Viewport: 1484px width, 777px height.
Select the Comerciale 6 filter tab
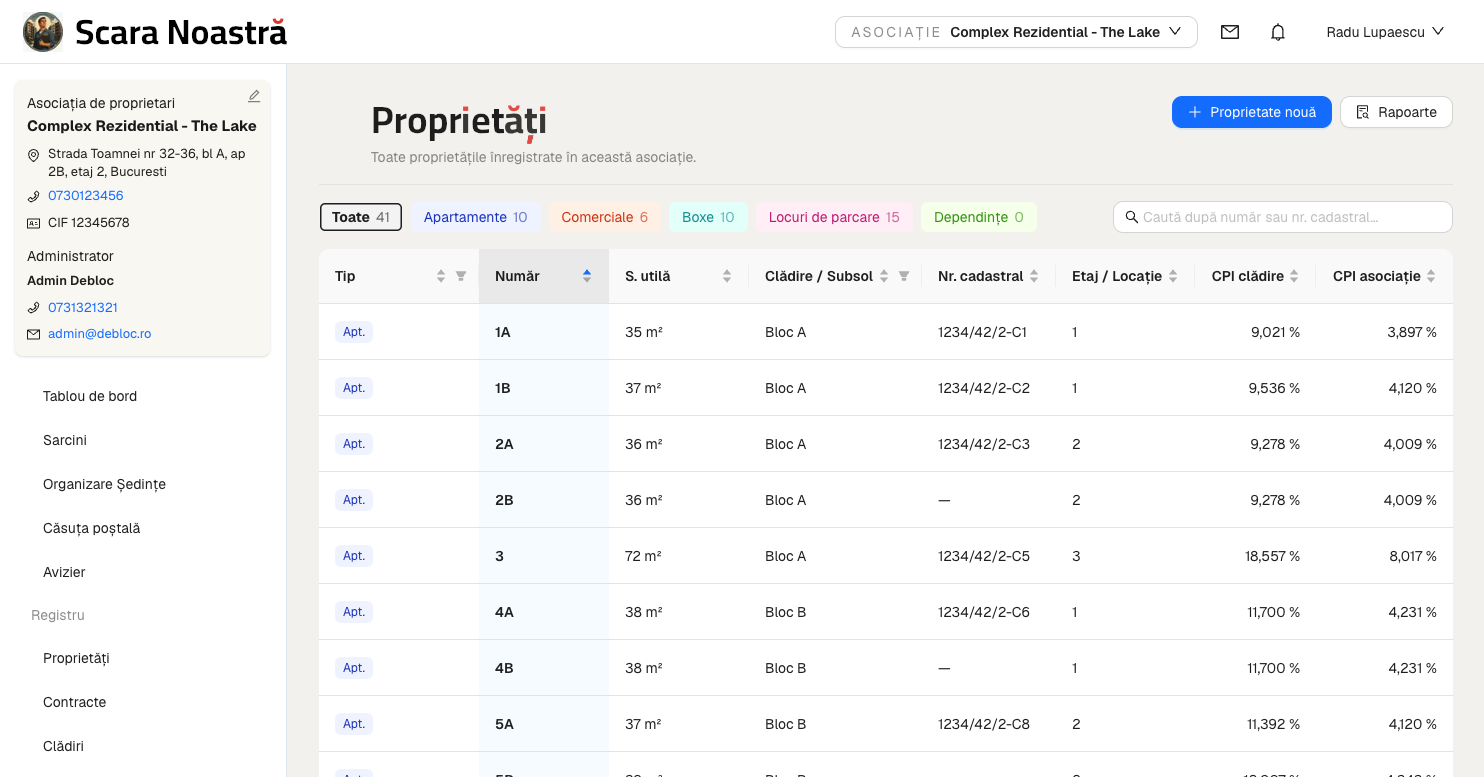tap(604, 217)
